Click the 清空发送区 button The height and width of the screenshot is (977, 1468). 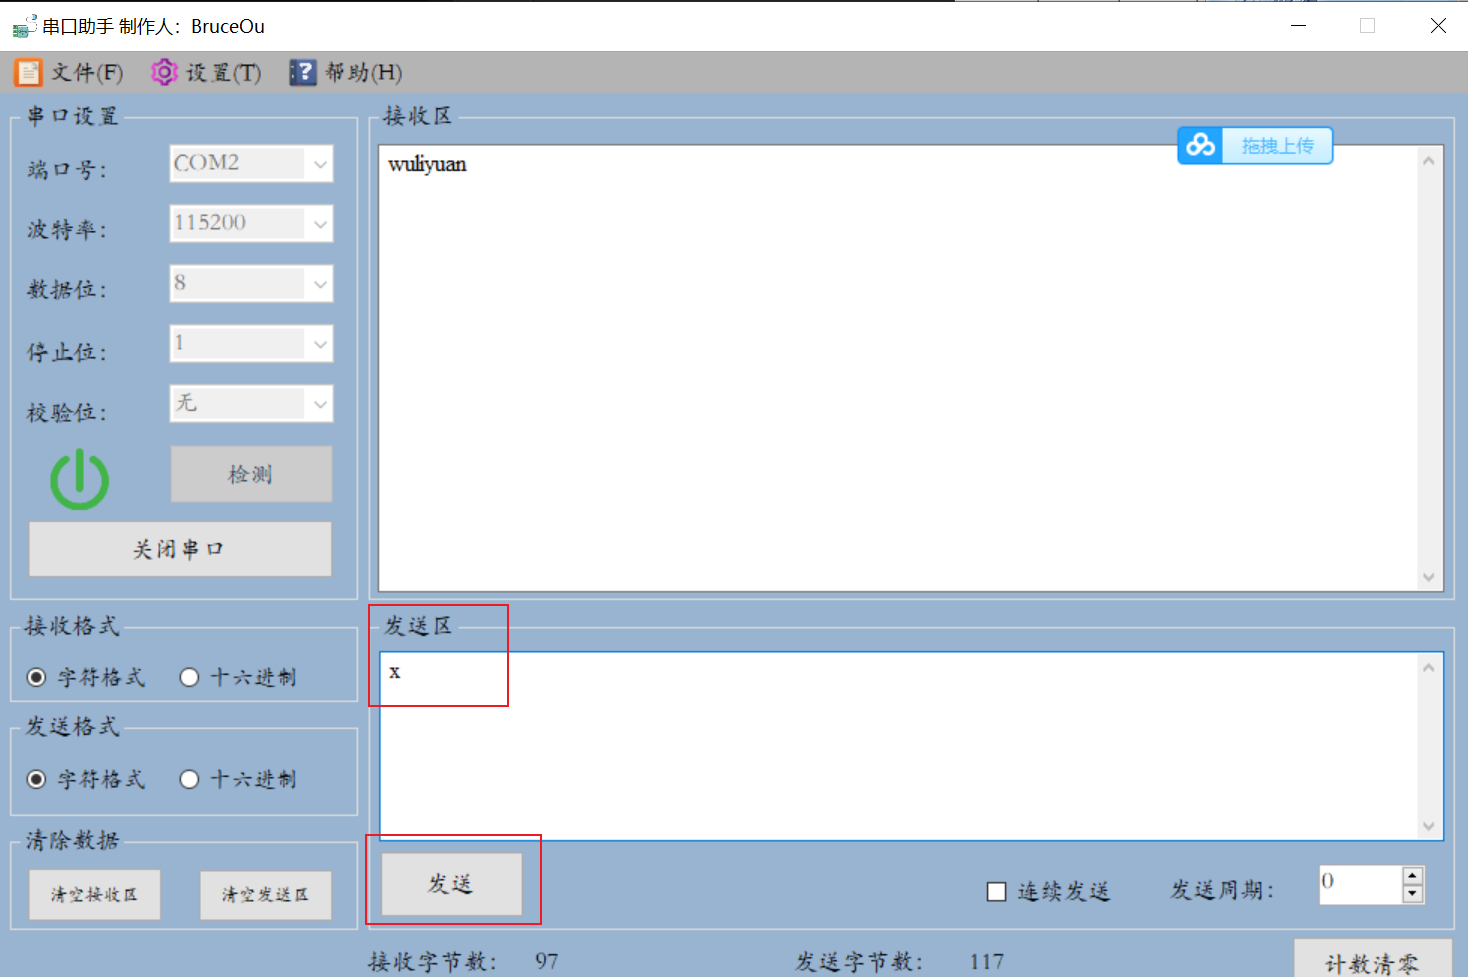(x=265, y=894)
